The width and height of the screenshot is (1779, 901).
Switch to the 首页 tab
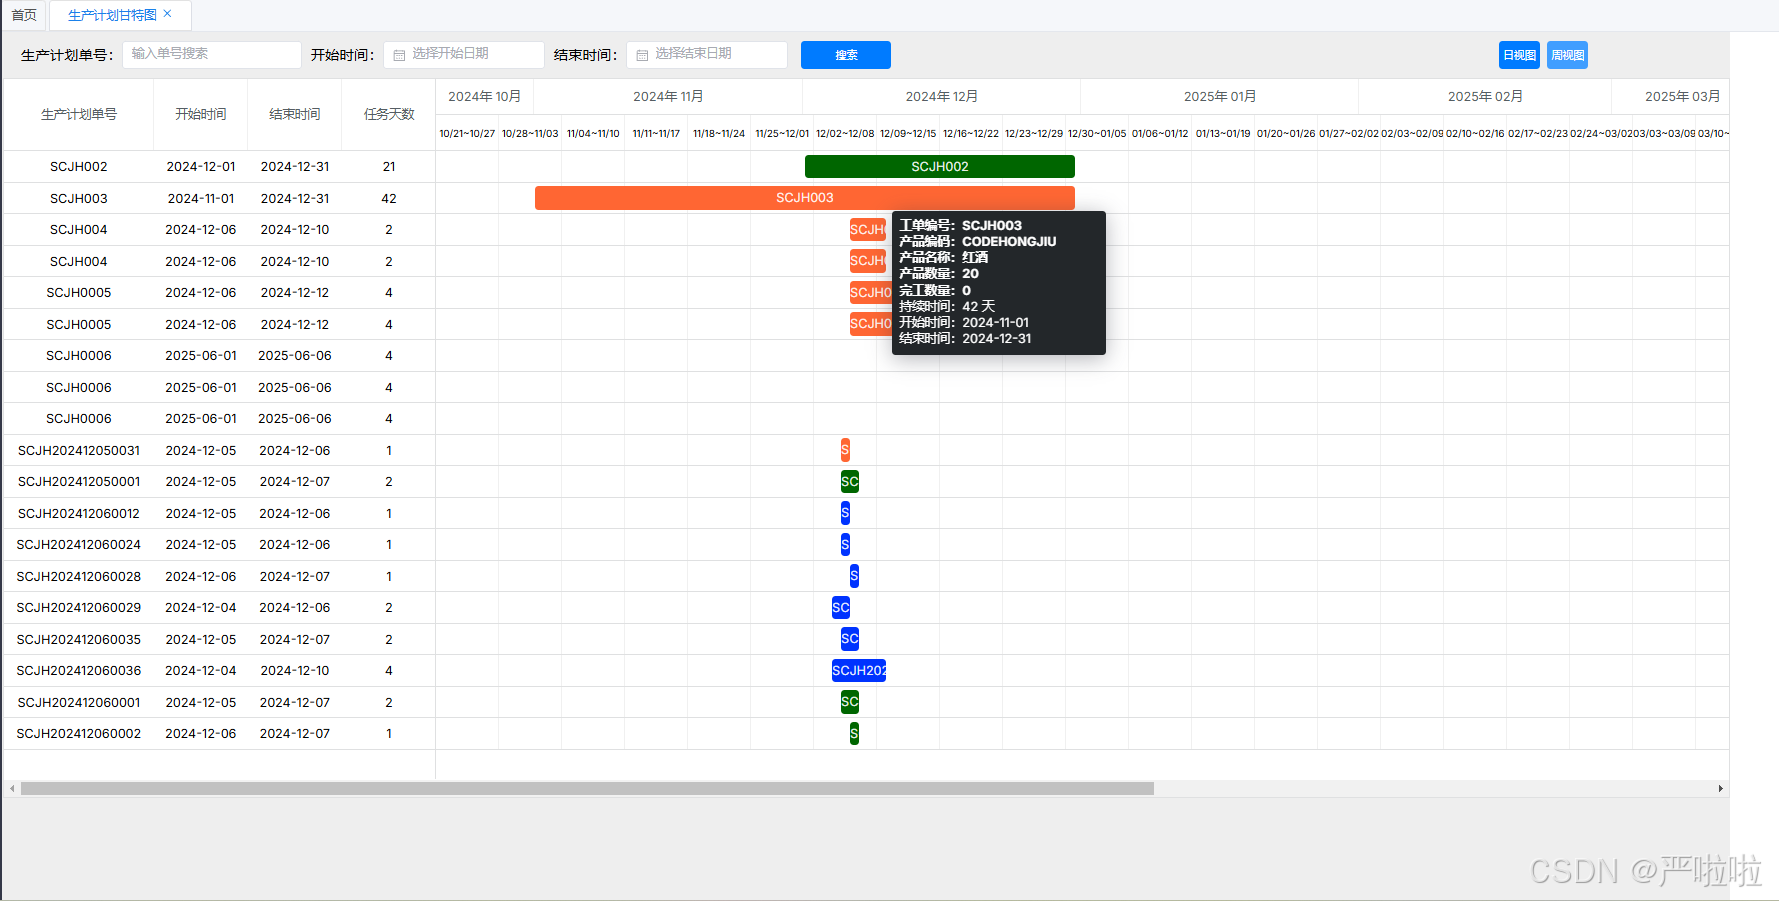(x=24, y=15)
